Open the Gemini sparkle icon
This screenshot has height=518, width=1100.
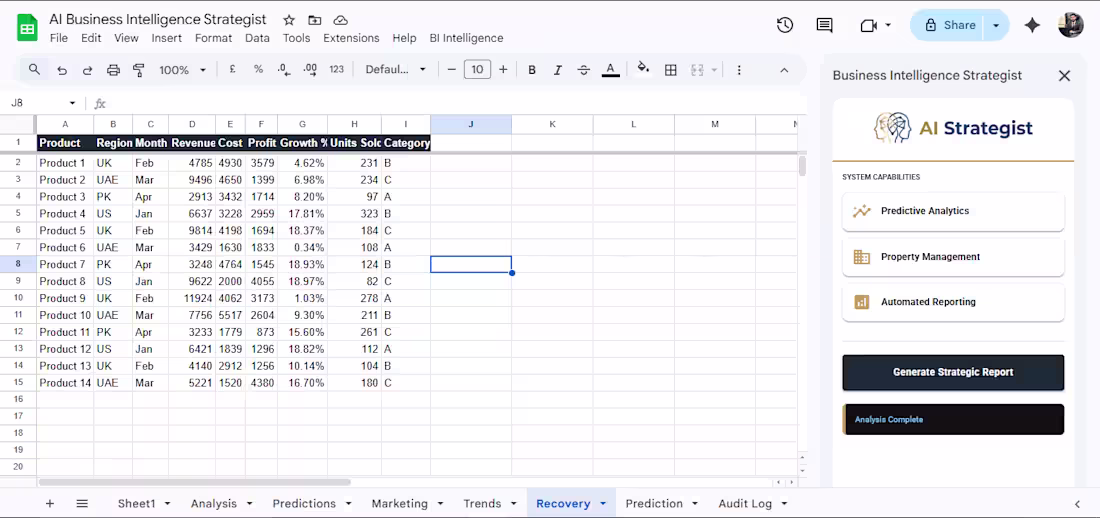click(1032, 25)
